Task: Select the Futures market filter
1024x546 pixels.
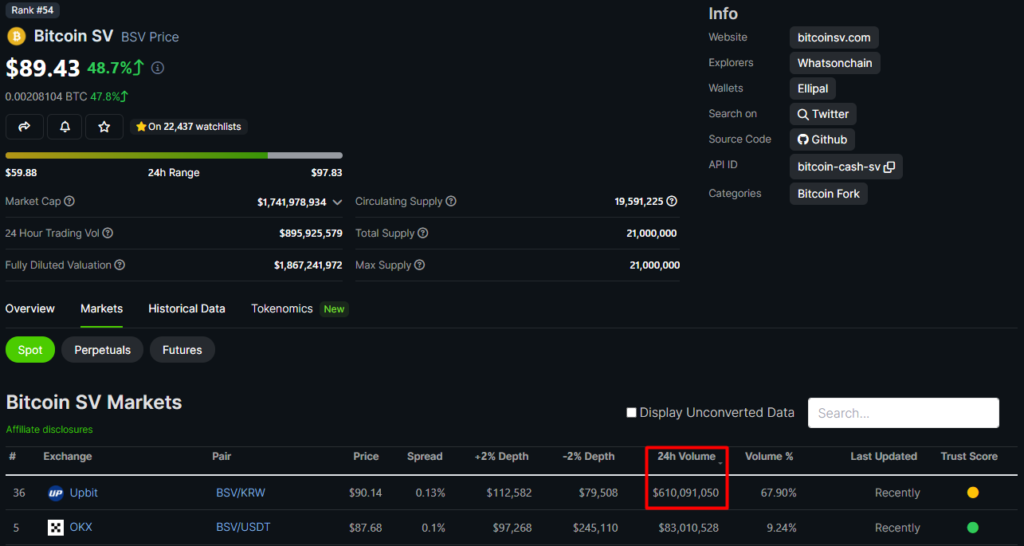Action: [x=182, y=350]
